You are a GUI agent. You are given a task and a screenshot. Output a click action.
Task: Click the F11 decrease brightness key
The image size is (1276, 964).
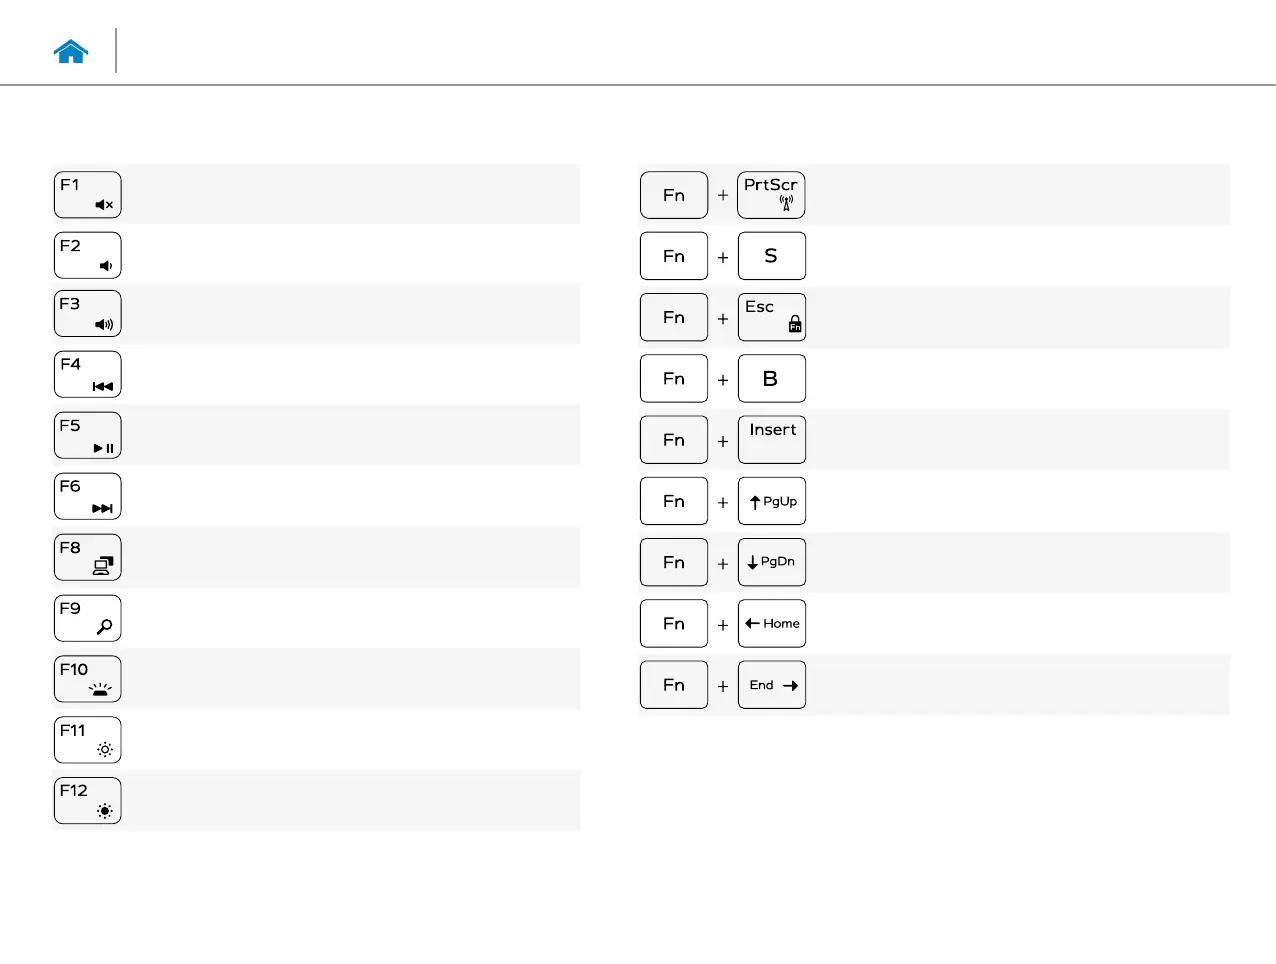(87, 740)
